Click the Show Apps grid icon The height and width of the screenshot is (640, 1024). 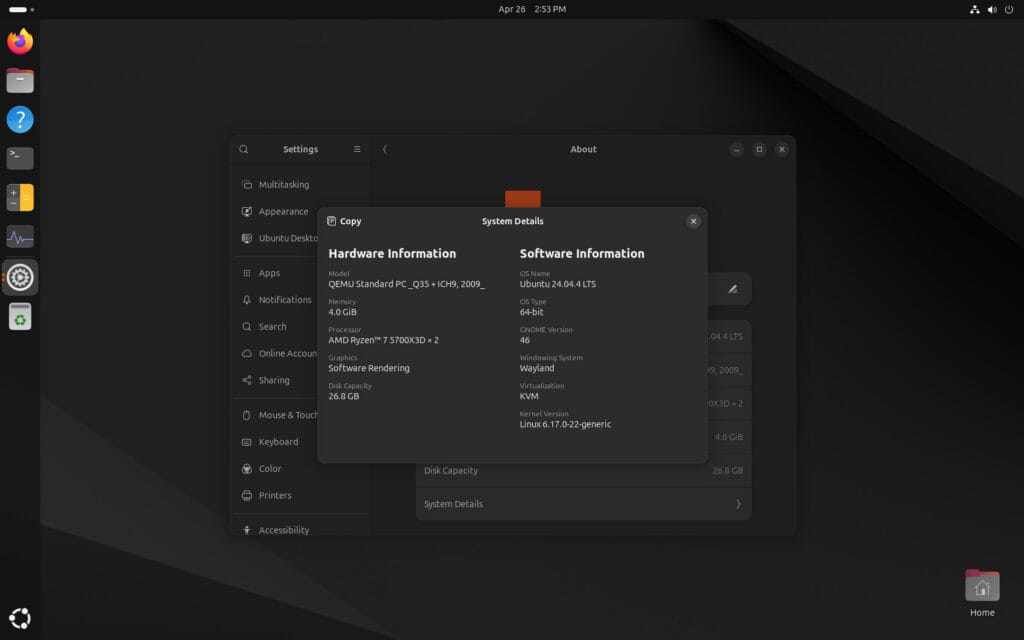coord(20,617)
